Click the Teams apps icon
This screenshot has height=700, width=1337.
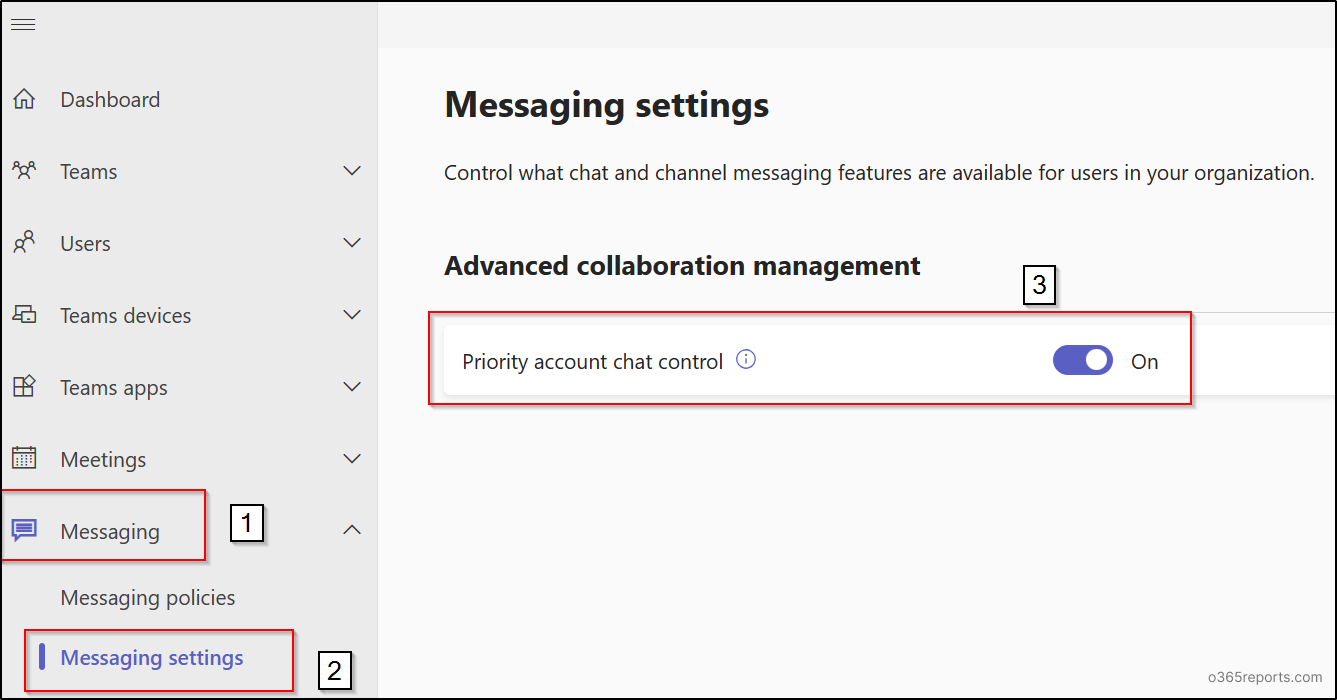(x=24, y=387)
